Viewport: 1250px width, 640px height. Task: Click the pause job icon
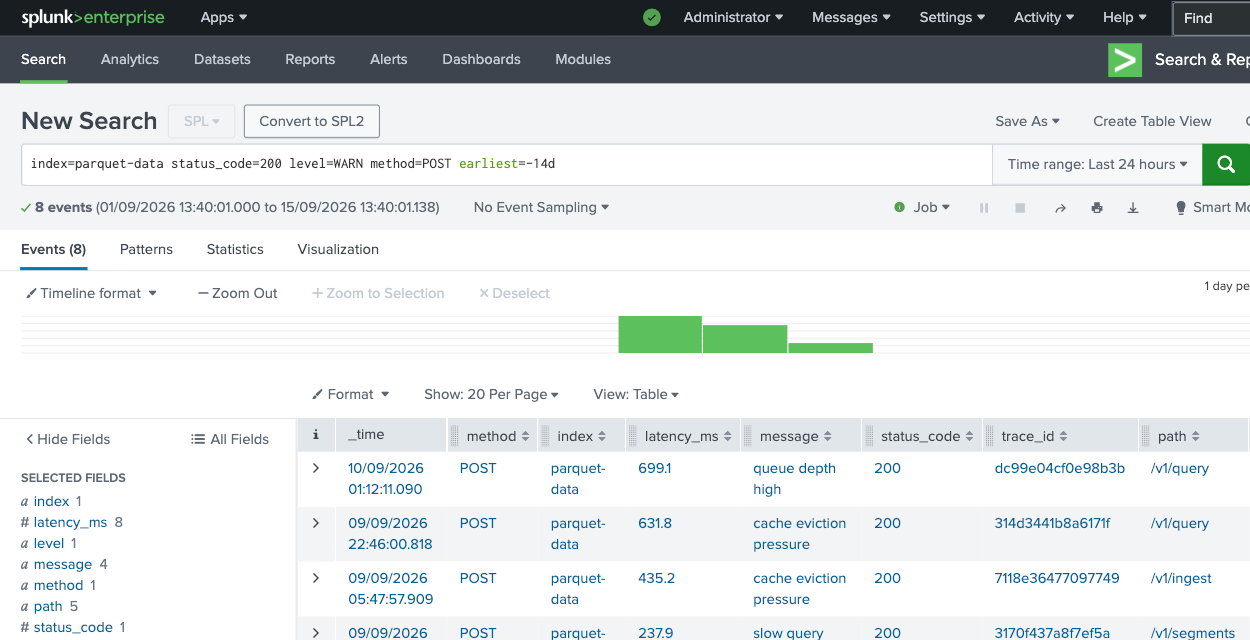click(x=984, y=208)
